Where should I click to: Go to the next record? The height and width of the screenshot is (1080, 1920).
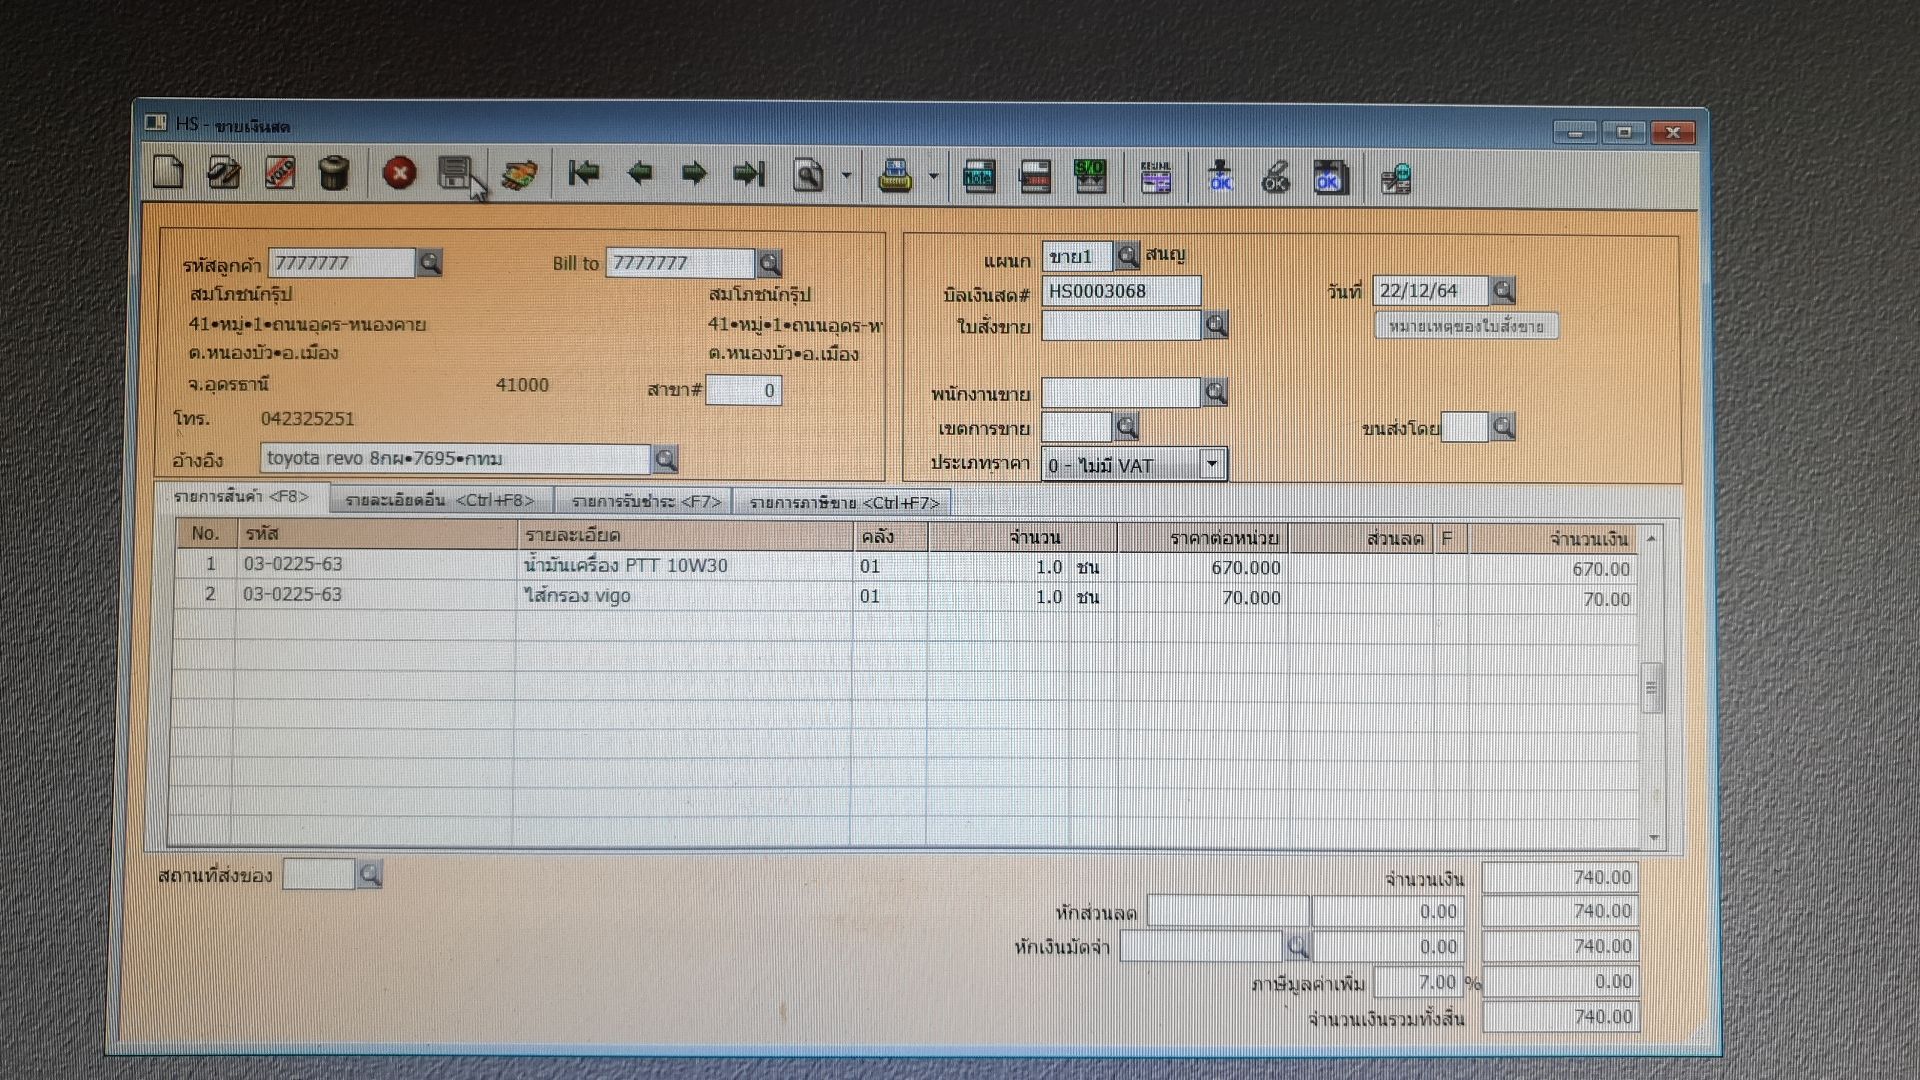pos(694,174)
